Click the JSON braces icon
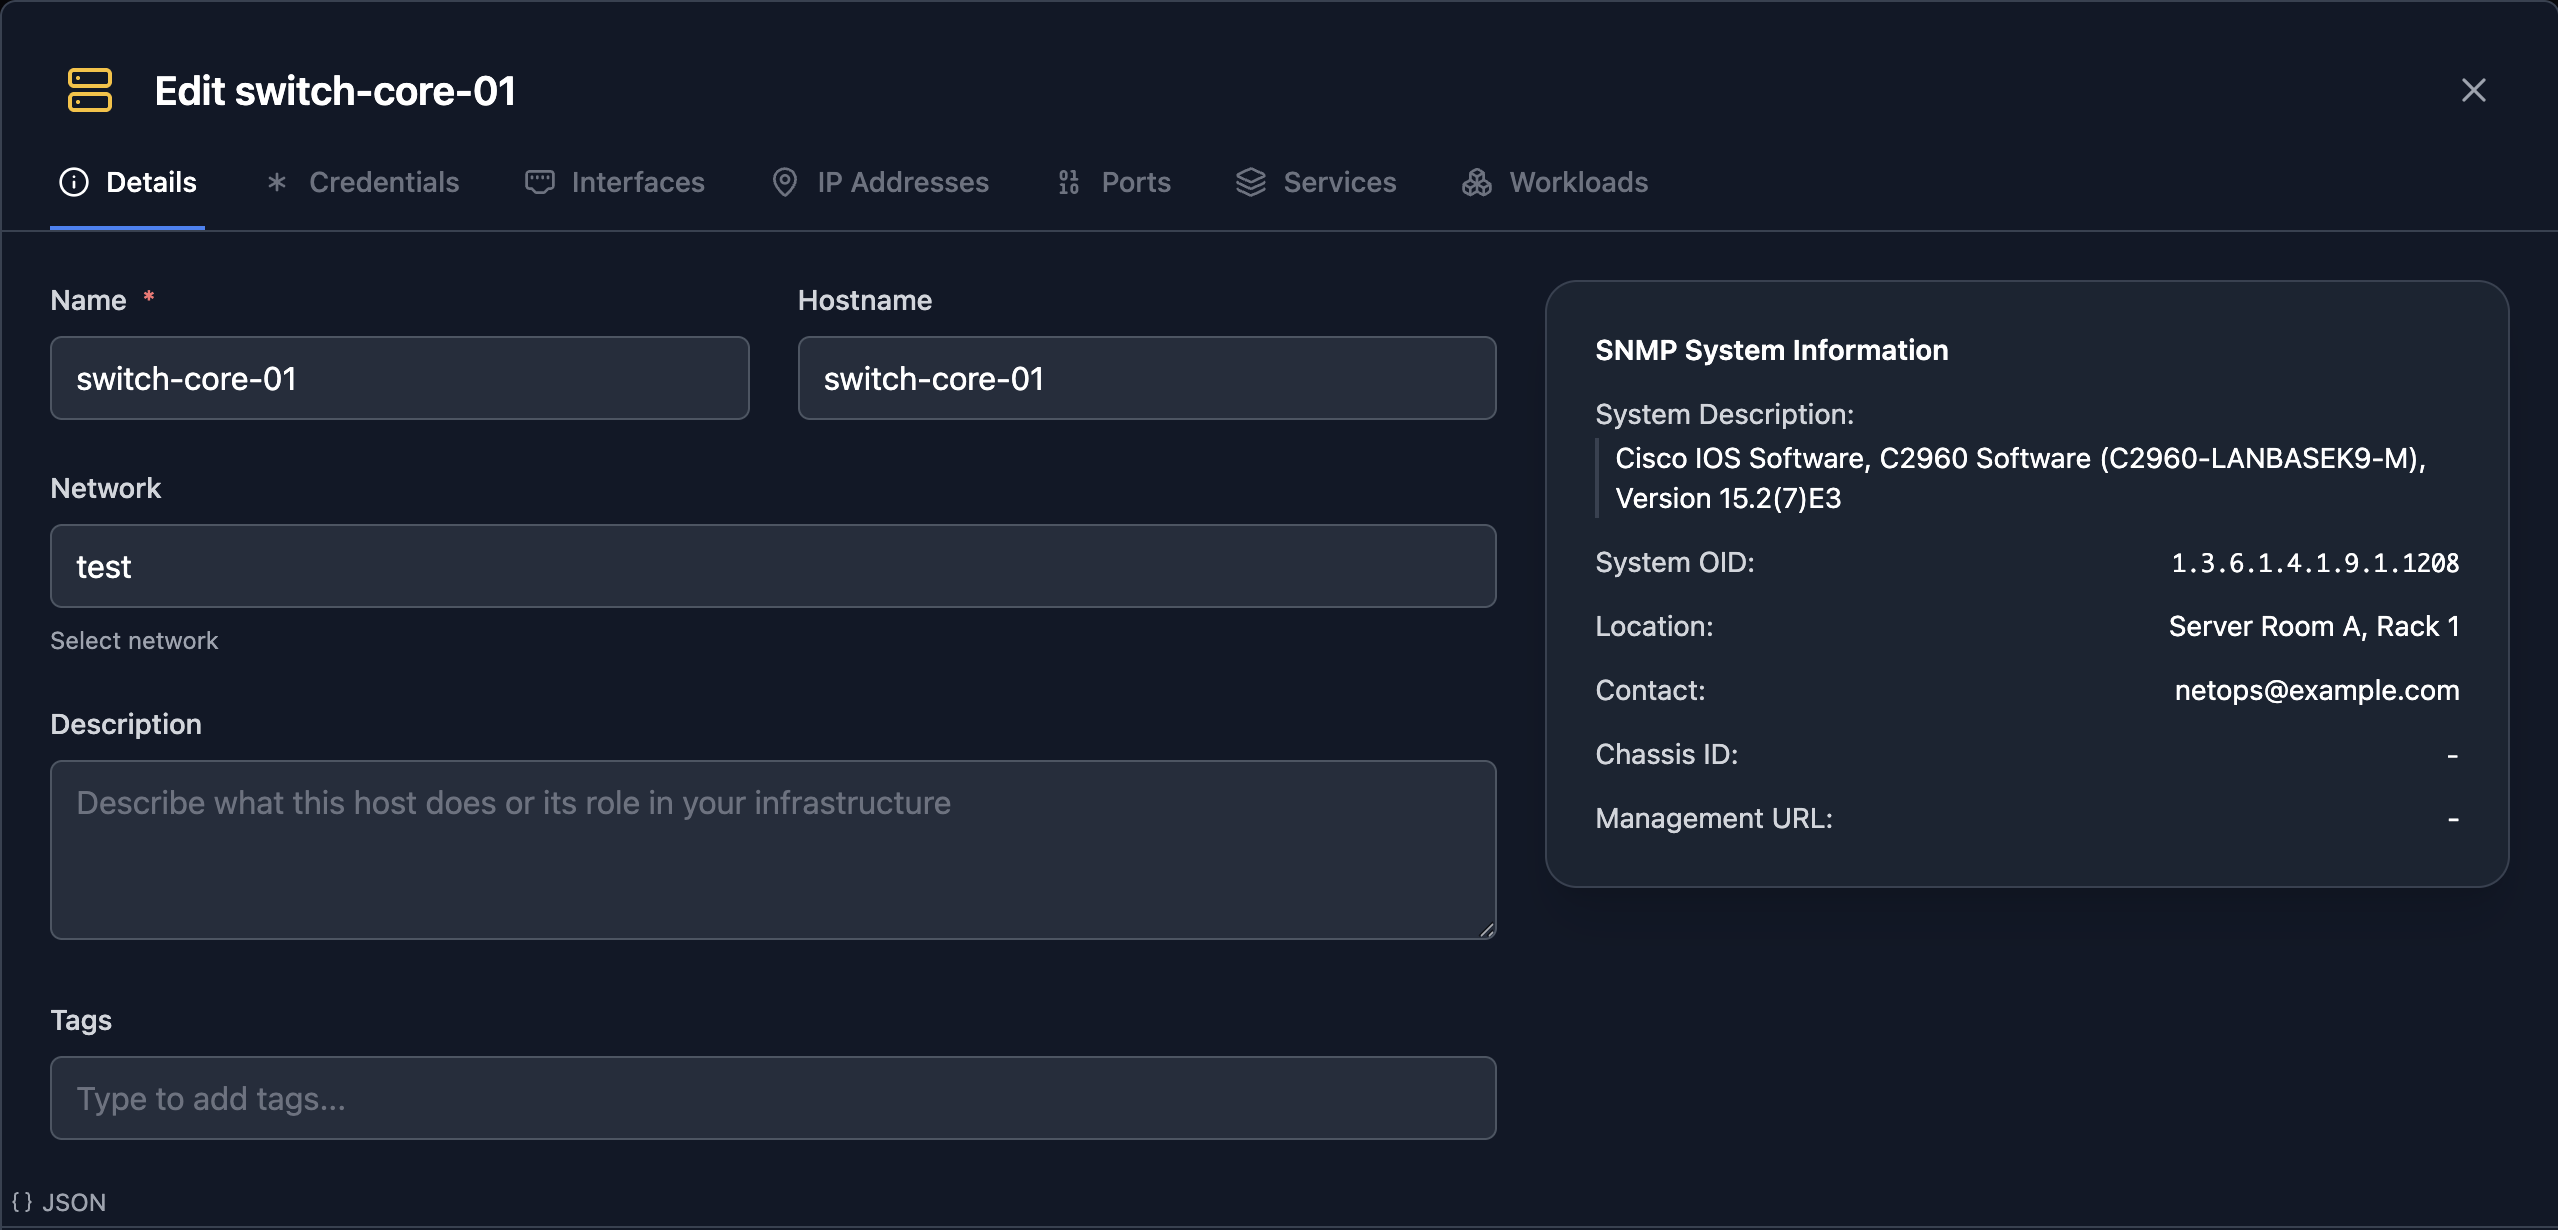Viewport: 2558px width, 1230px height. tap(22, 1202)
